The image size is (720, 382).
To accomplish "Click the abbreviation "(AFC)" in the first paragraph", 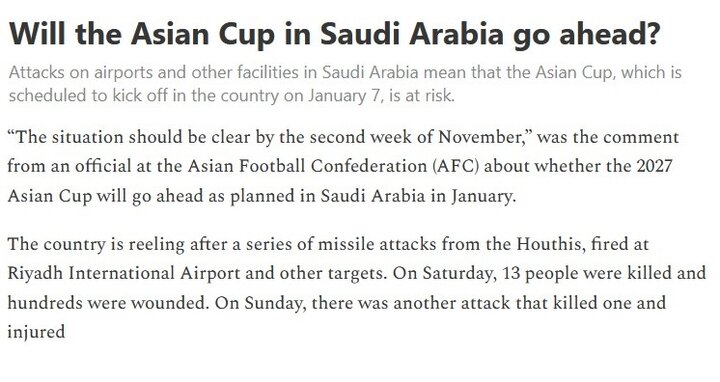I will 456,166.
